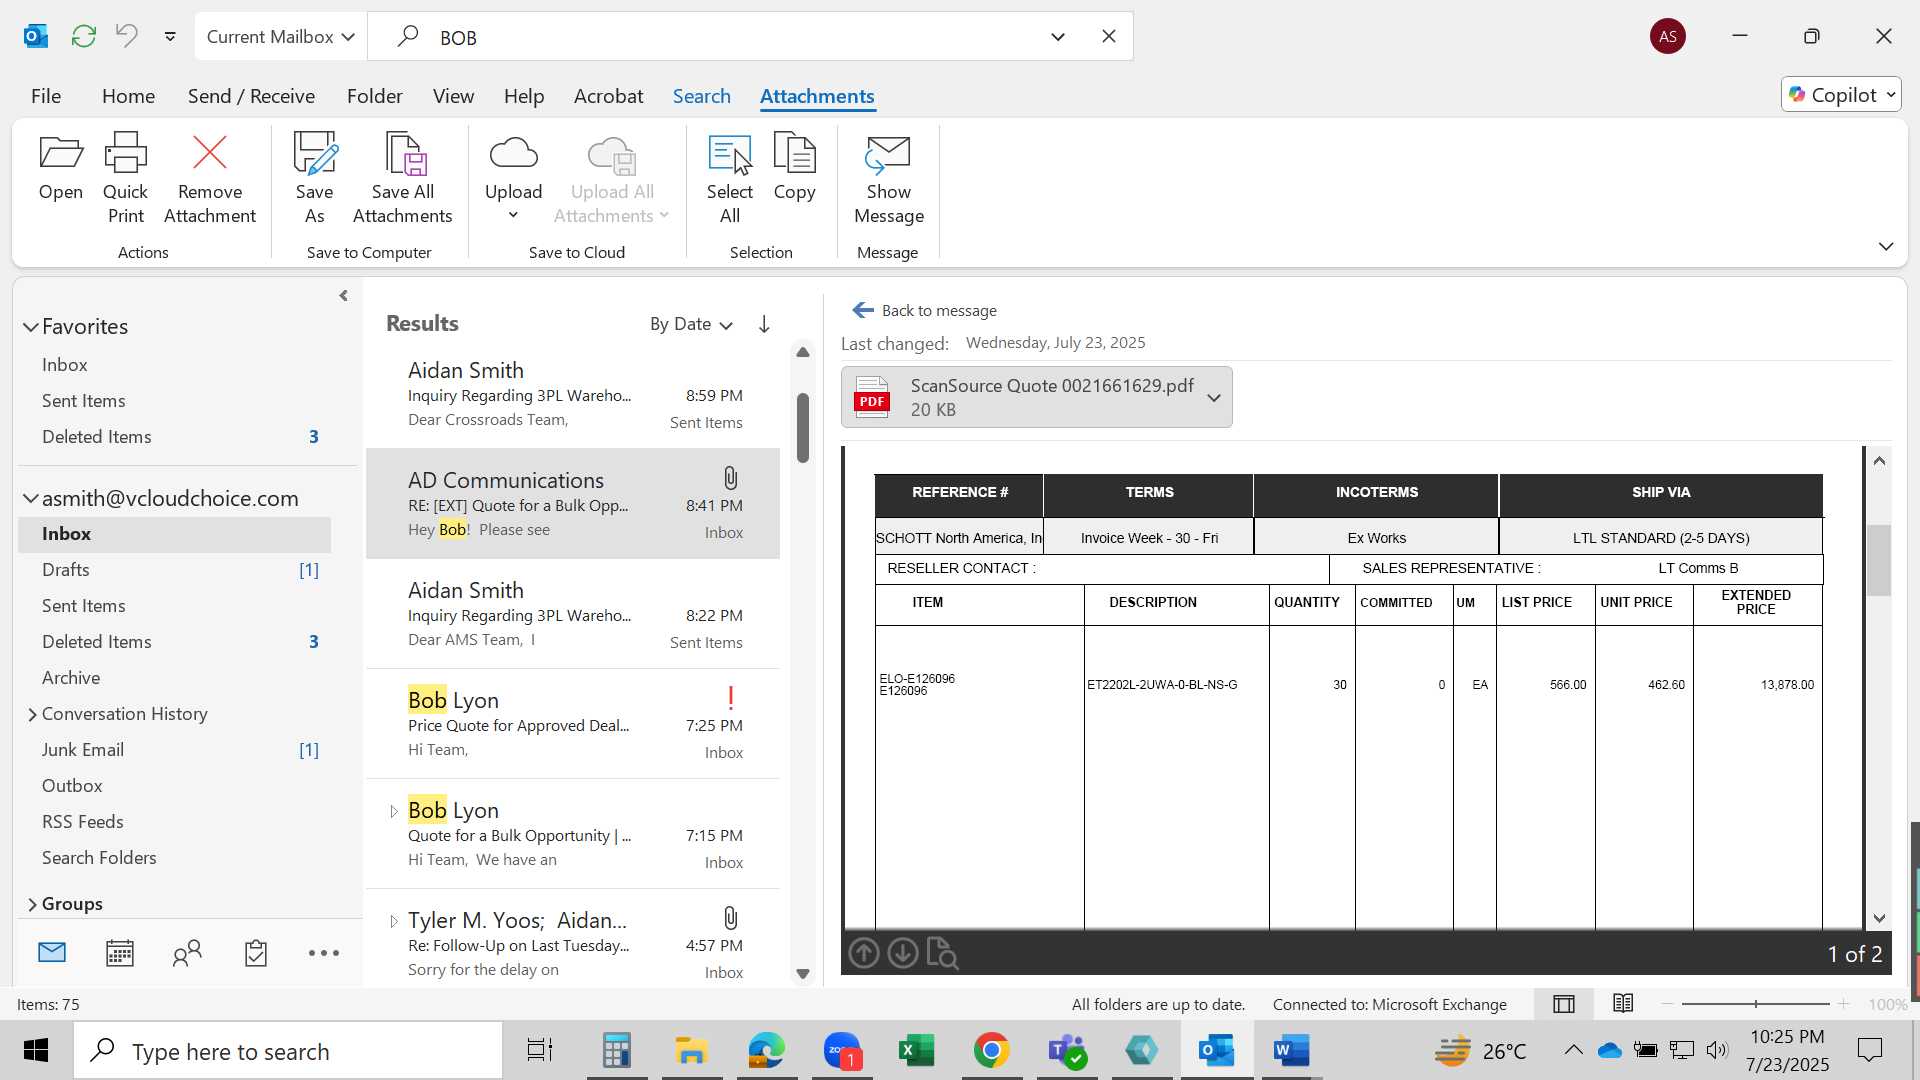Quick Print the attachment
Viewport: 1920px width, 1080px height.
pyautogui.click(x=125, y=179)
